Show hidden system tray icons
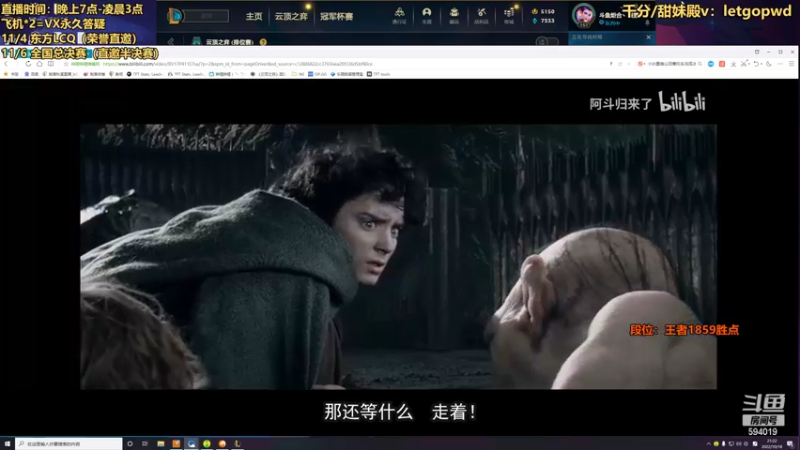The image size is (800, 450). (x=708, y=444)
